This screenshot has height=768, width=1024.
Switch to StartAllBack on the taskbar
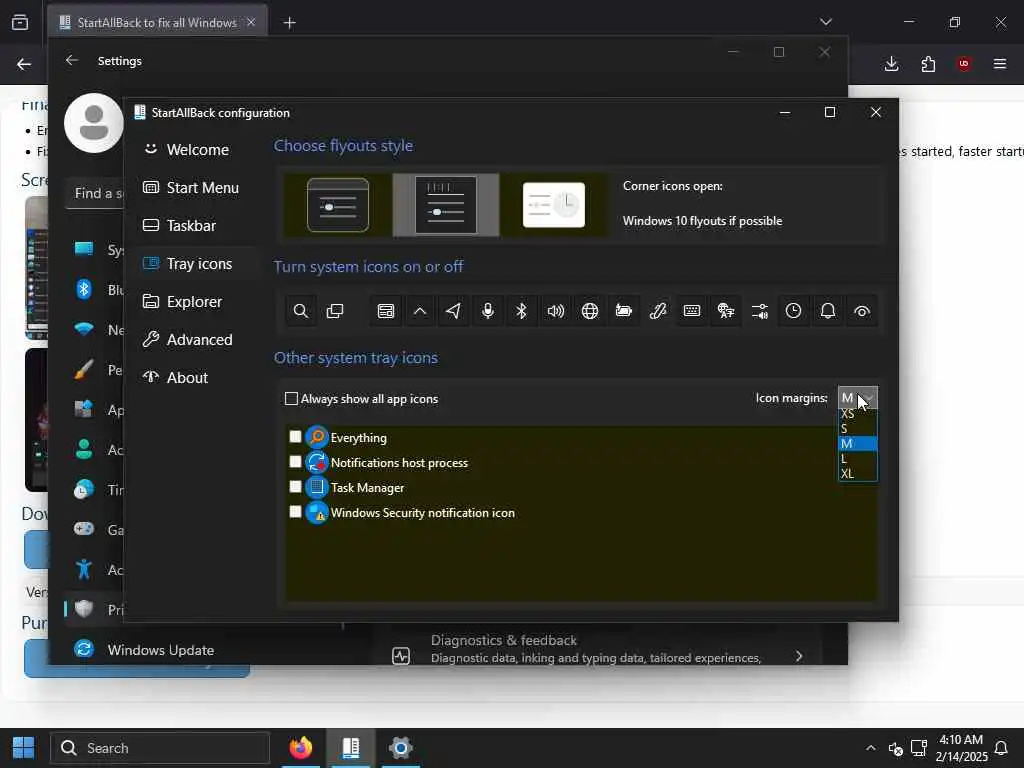351,748
